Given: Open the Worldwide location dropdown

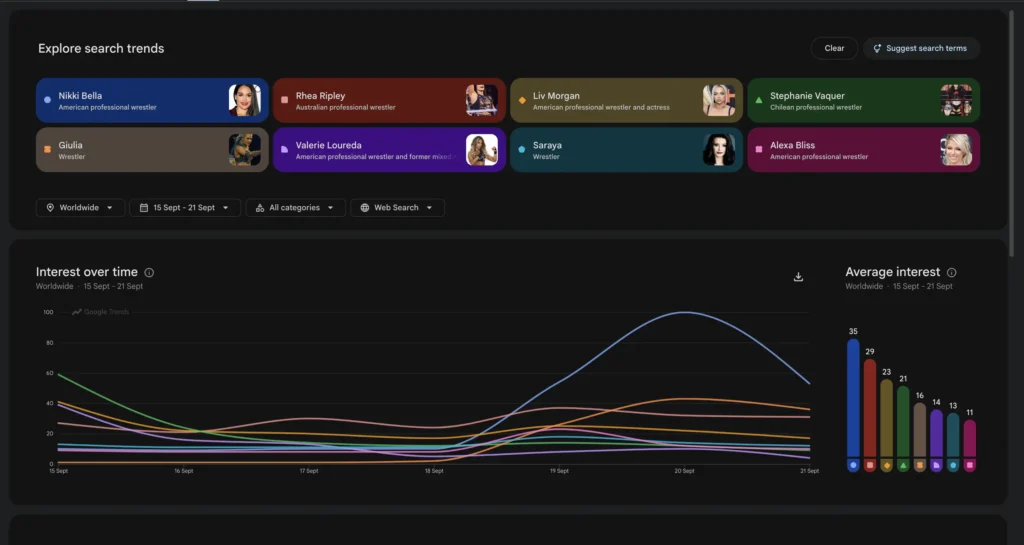Looking at the screenshot, I should pyautogui.click(x=80, y=208).
